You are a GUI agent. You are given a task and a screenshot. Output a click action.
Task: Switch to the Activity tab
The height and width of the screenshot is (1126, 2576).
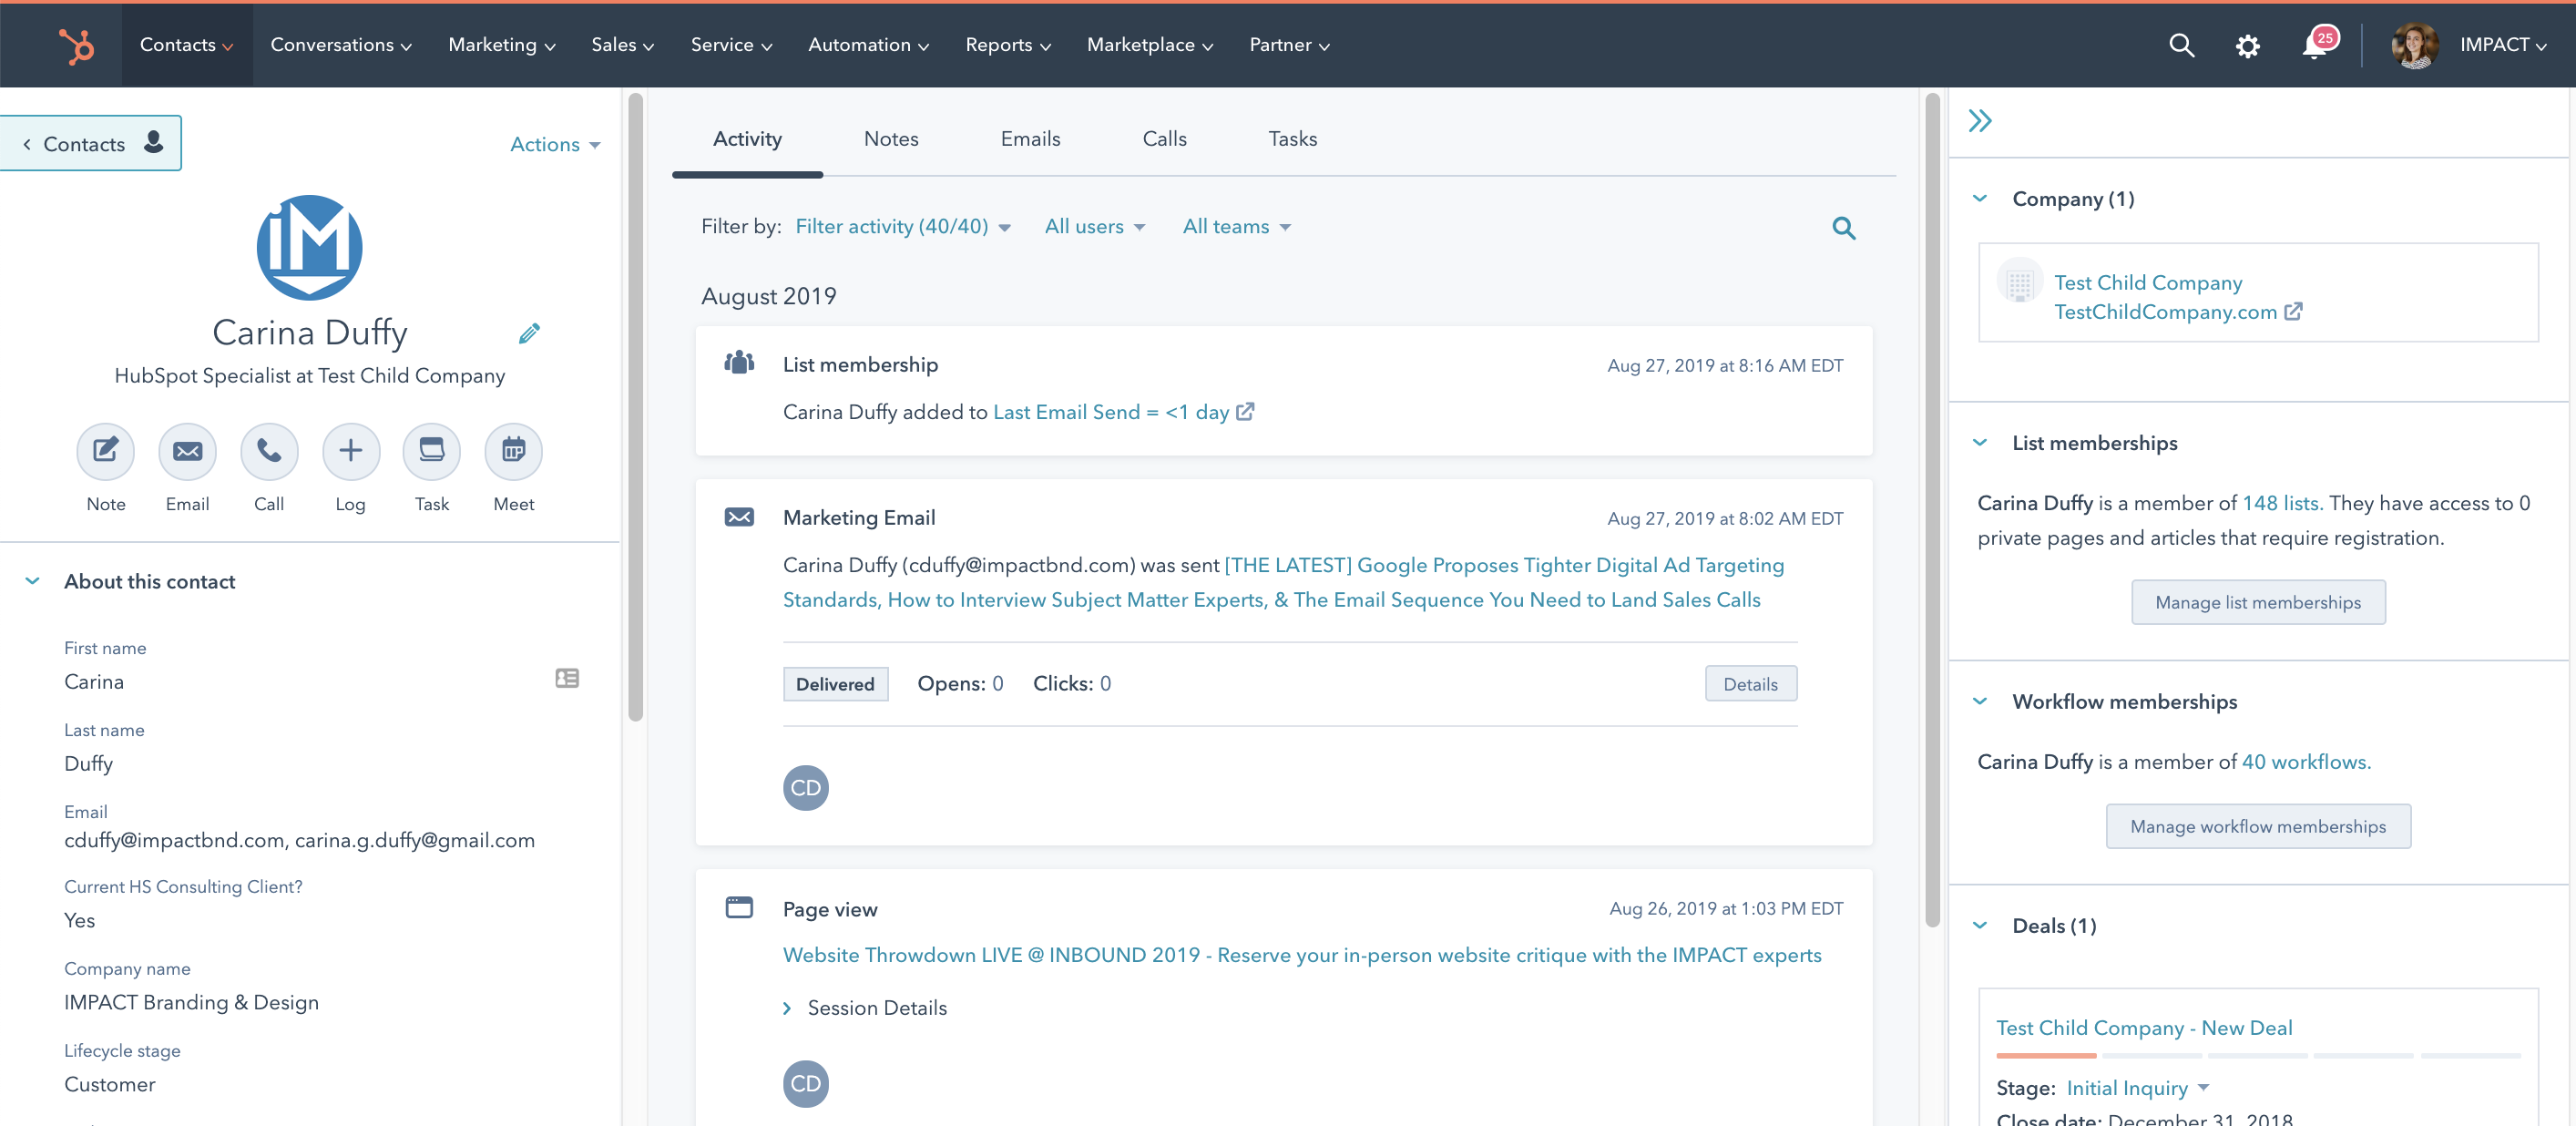(747, 139)
